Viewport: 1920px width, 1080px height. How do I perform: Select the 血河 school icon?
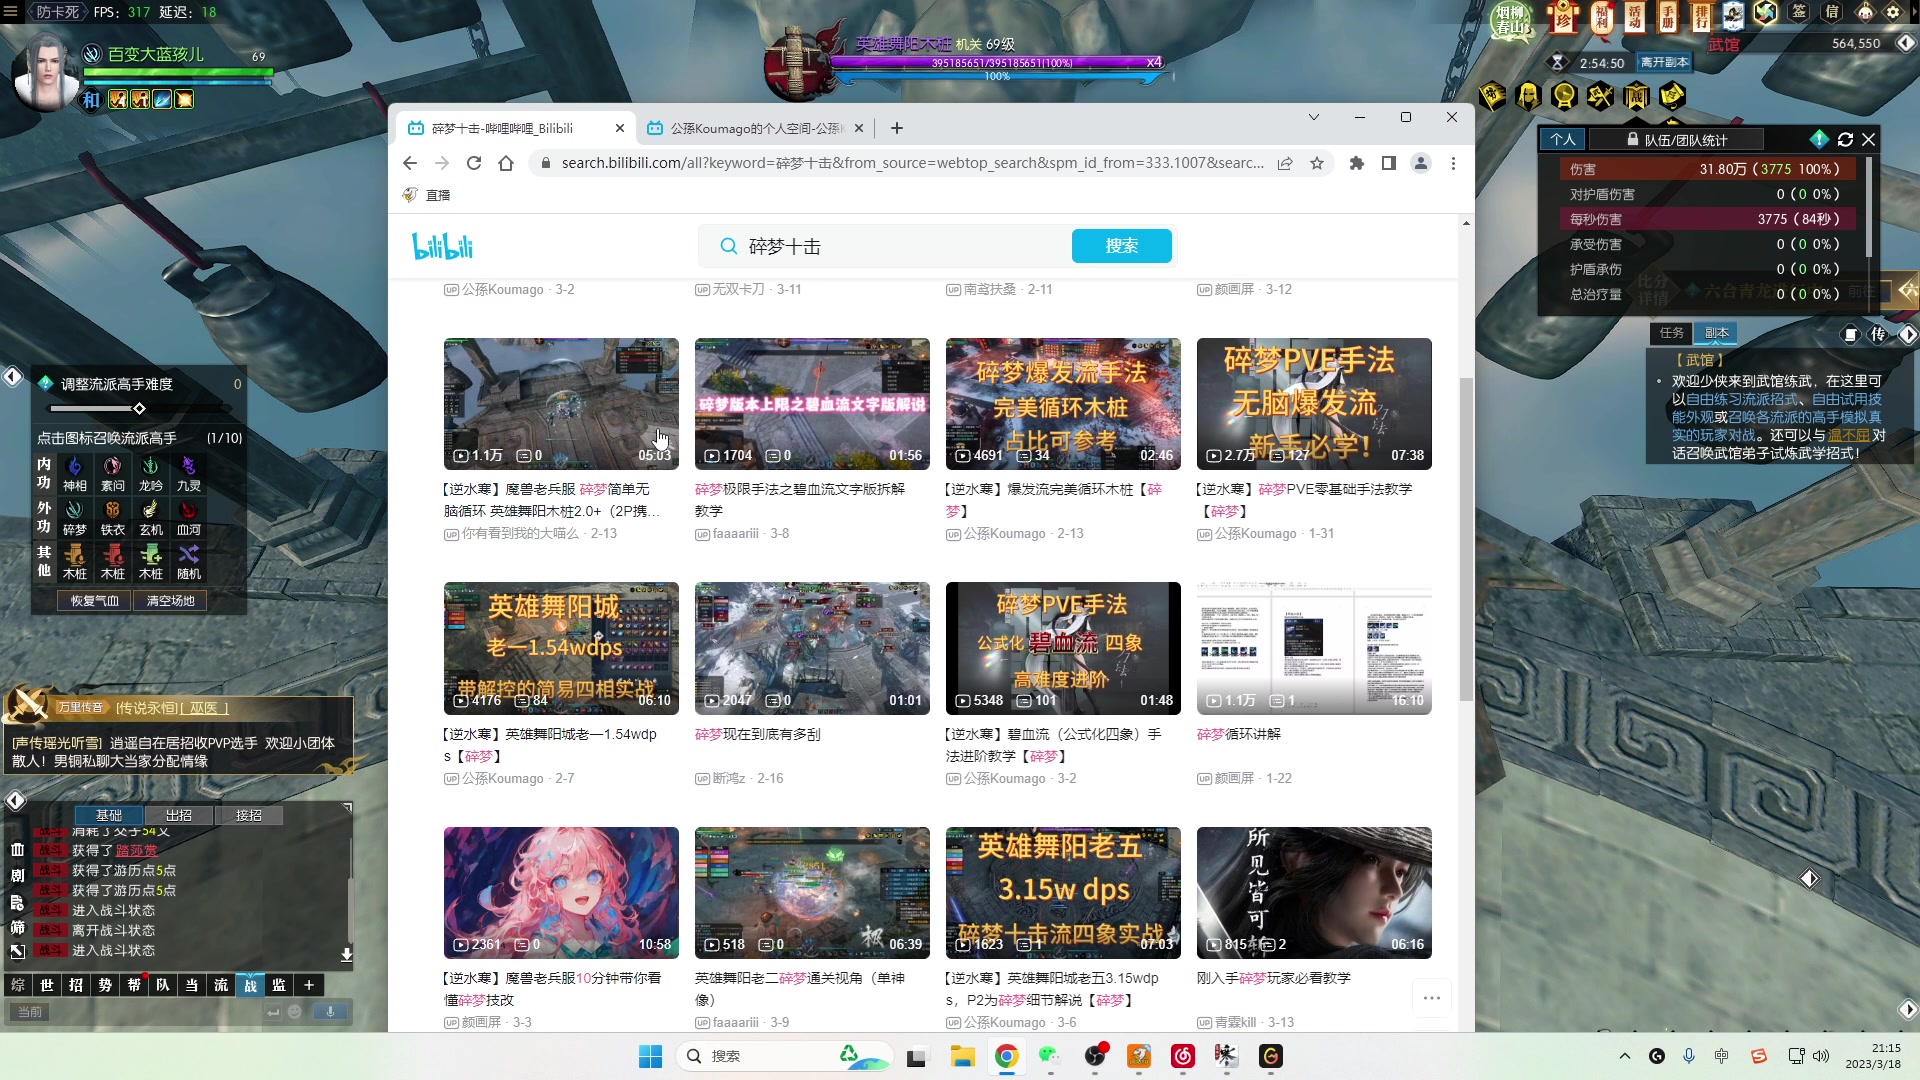[x=188, y=510]
